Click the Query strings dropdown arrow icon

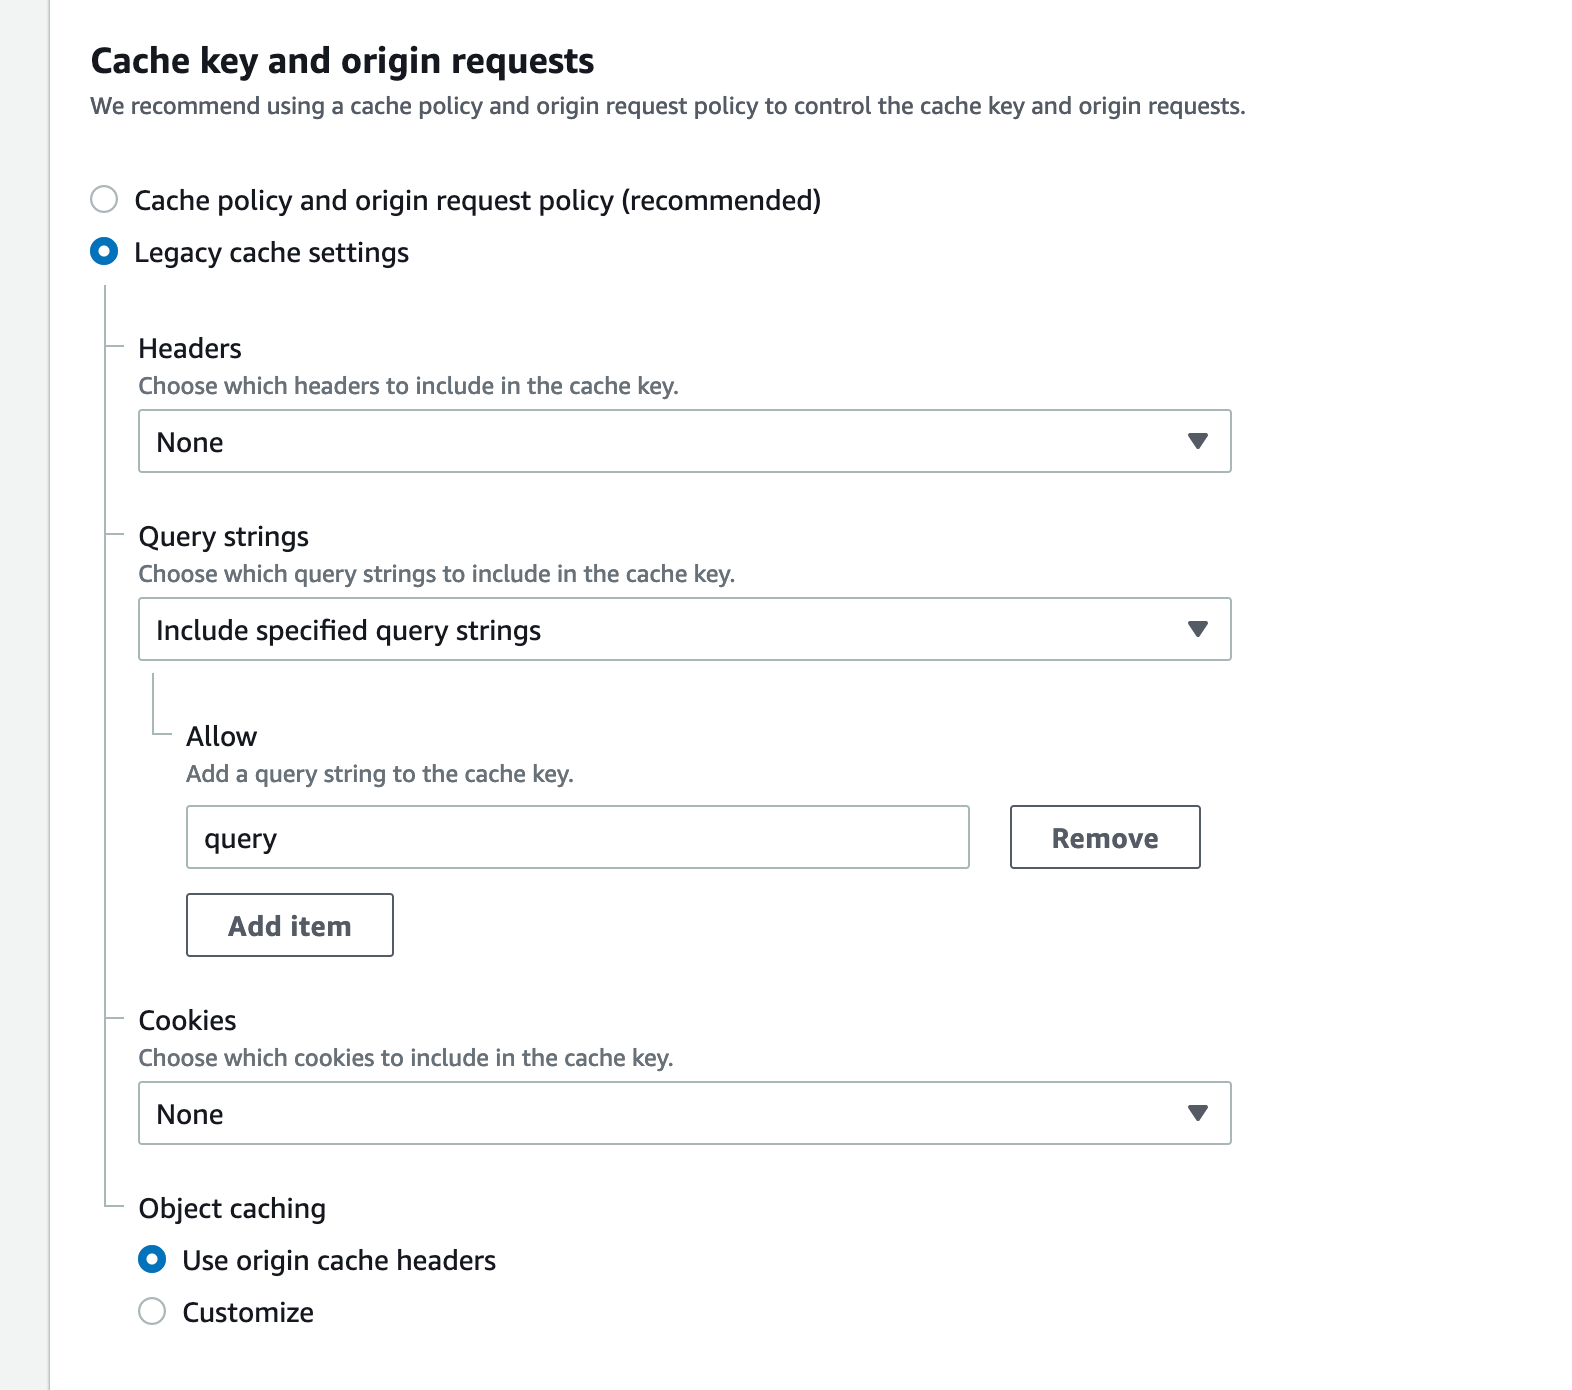point(1197,629)
